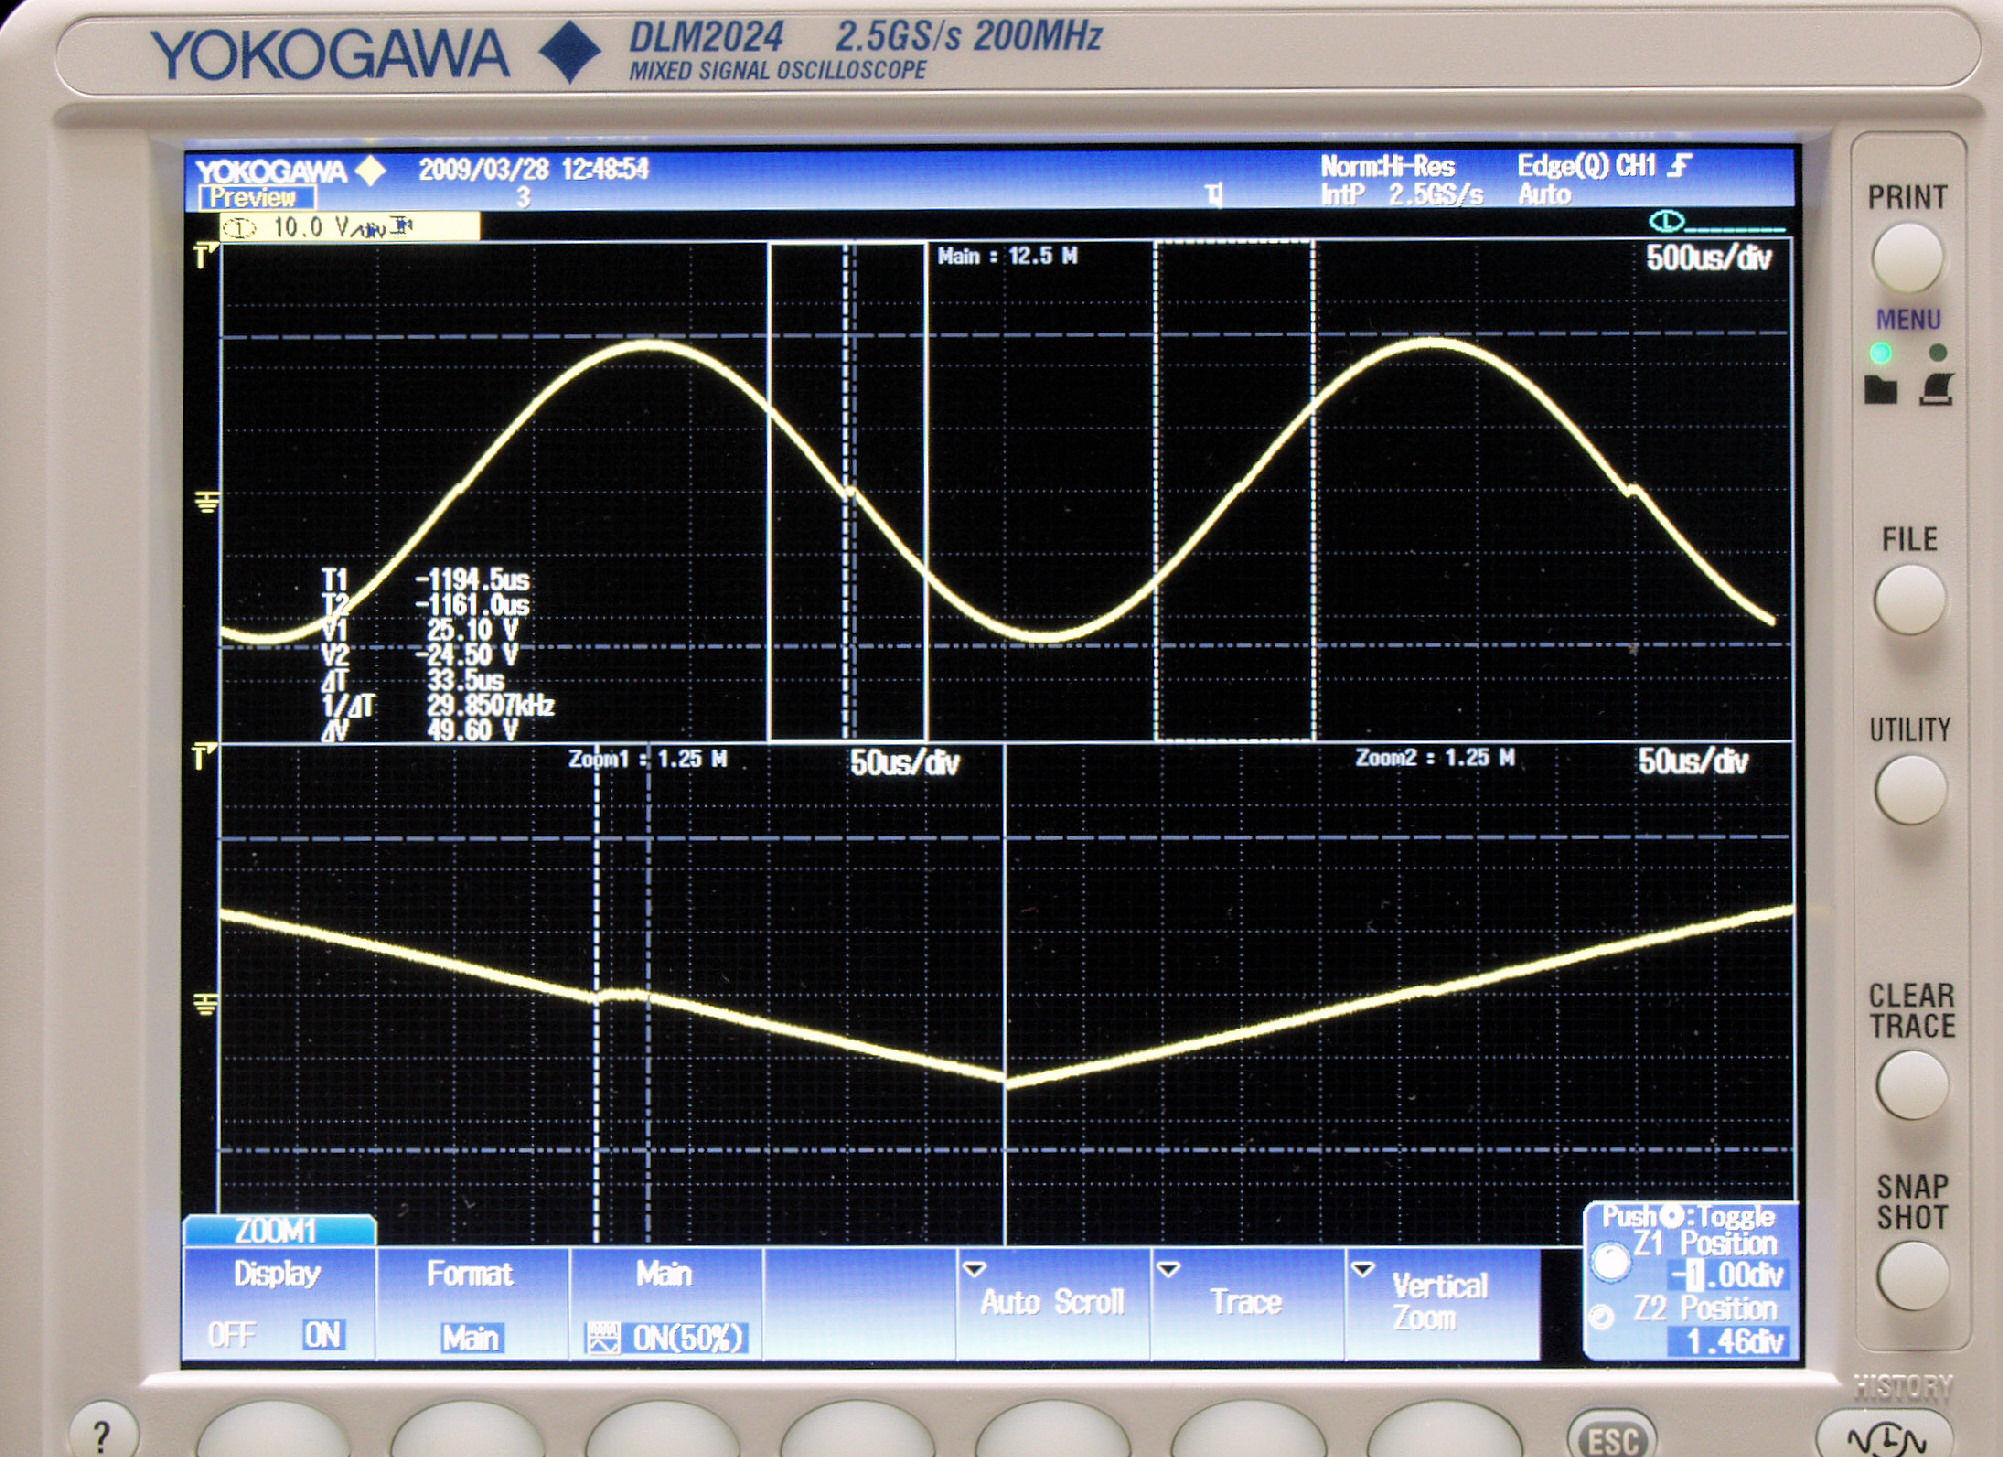This screenshot has height=1457, width=2003.
Task: Expand the Vertical Zoom submenu
Action: (x=1440, y=1301)
